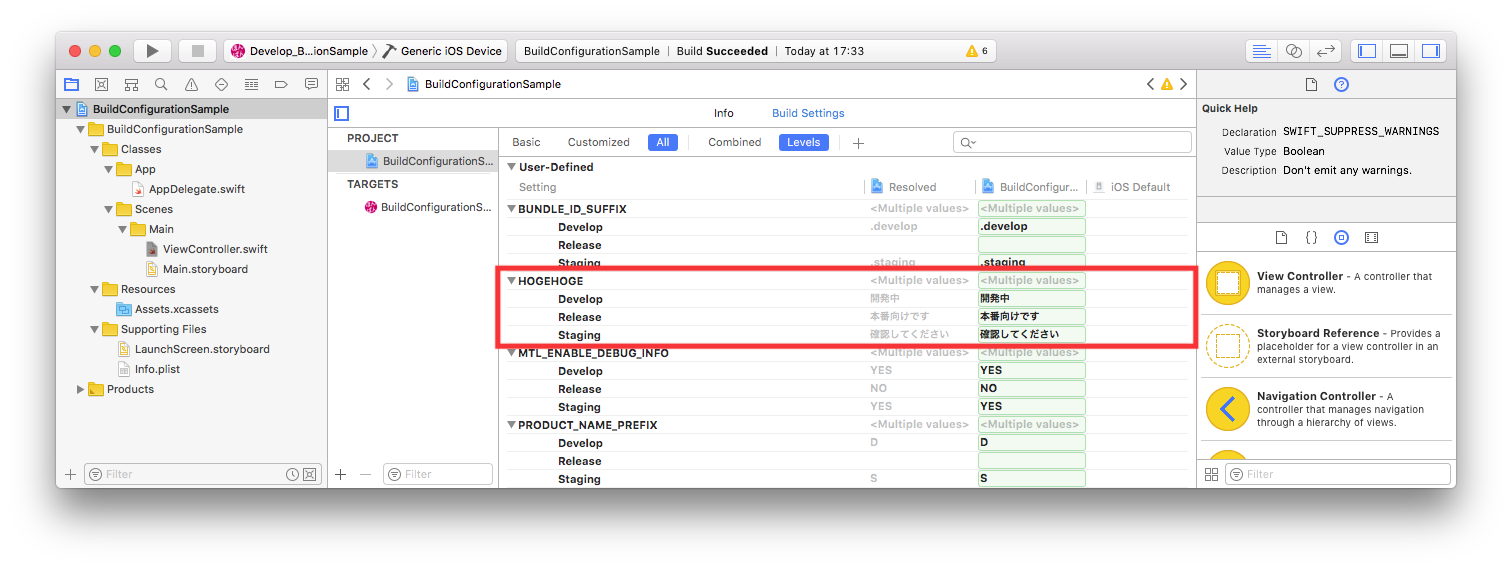Viewport: 1512px width, 568px height.
Task: Select the Build Settings tab
Action: click(808, 113)
